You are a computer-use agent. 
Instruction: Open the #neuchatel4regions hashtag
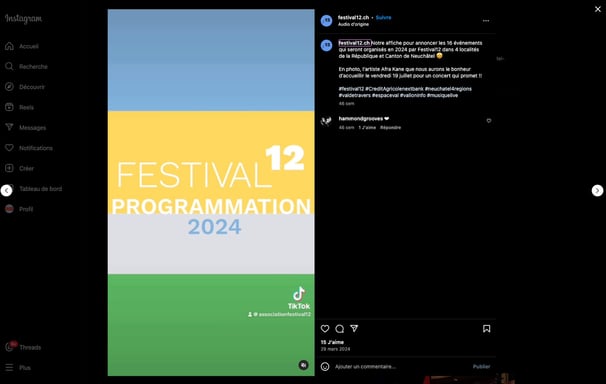(448, 89)
